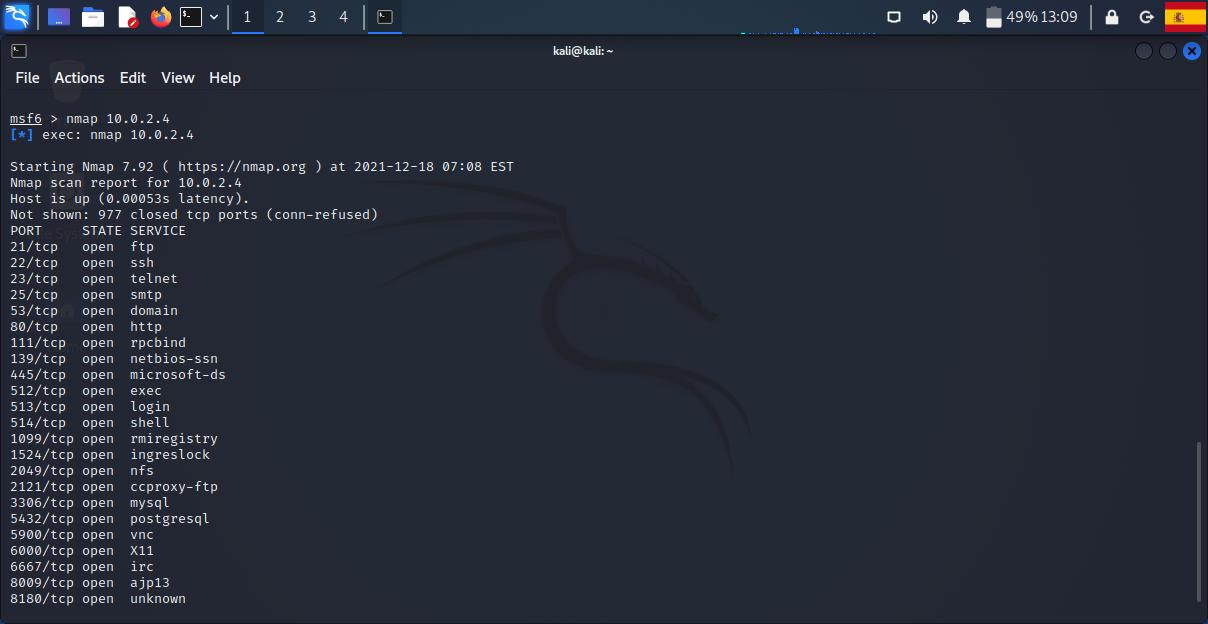This screenshot has height=624, width=1208.
Task: Click the 53/tcp domain row
Action: pos(94,311)
